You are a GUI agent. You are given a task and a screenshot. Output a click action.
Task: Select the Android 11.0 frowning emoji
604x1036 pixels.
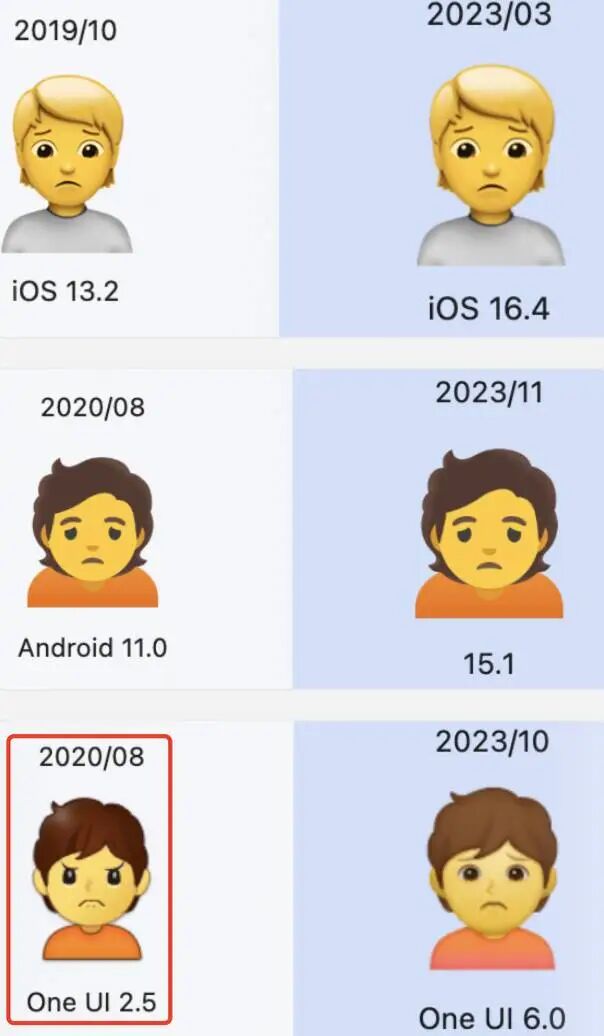coord(93,532)
